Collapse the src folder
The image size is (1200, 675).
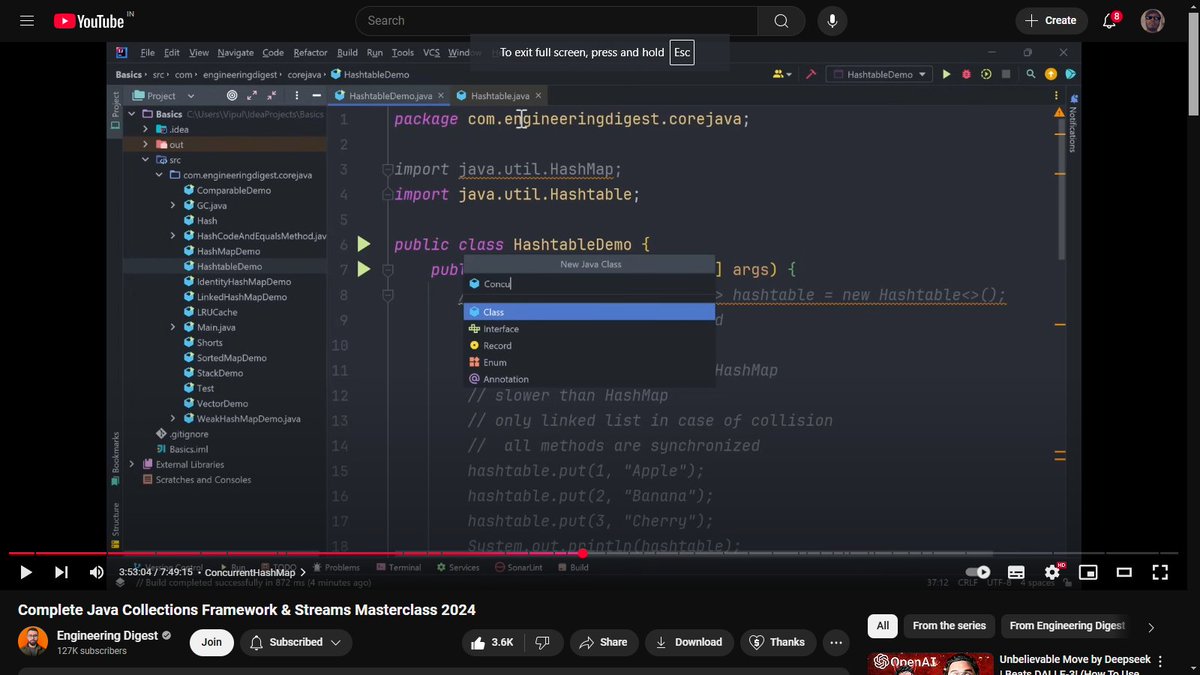[146, 160]
